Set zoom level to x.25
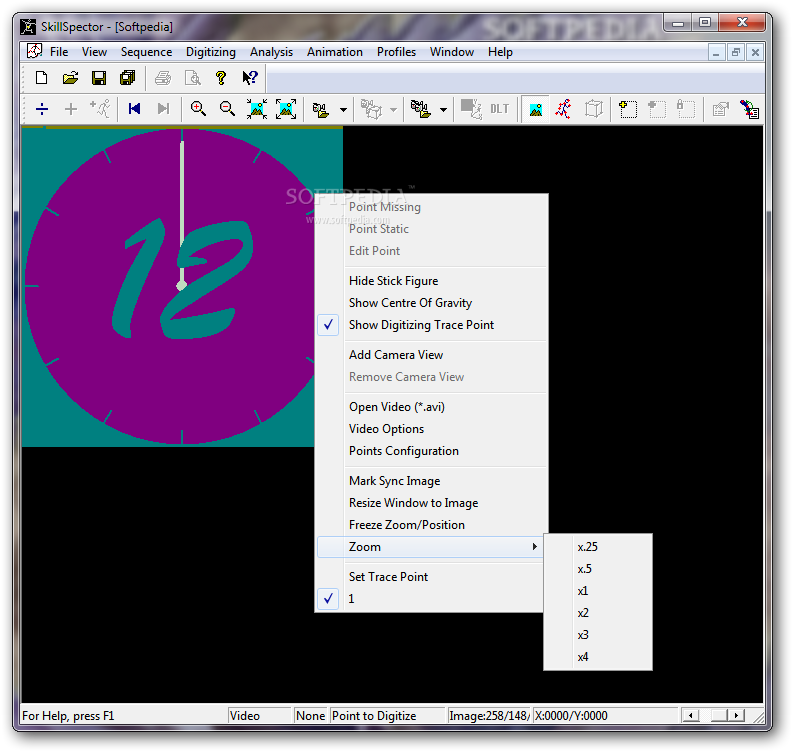 point(598,547)
